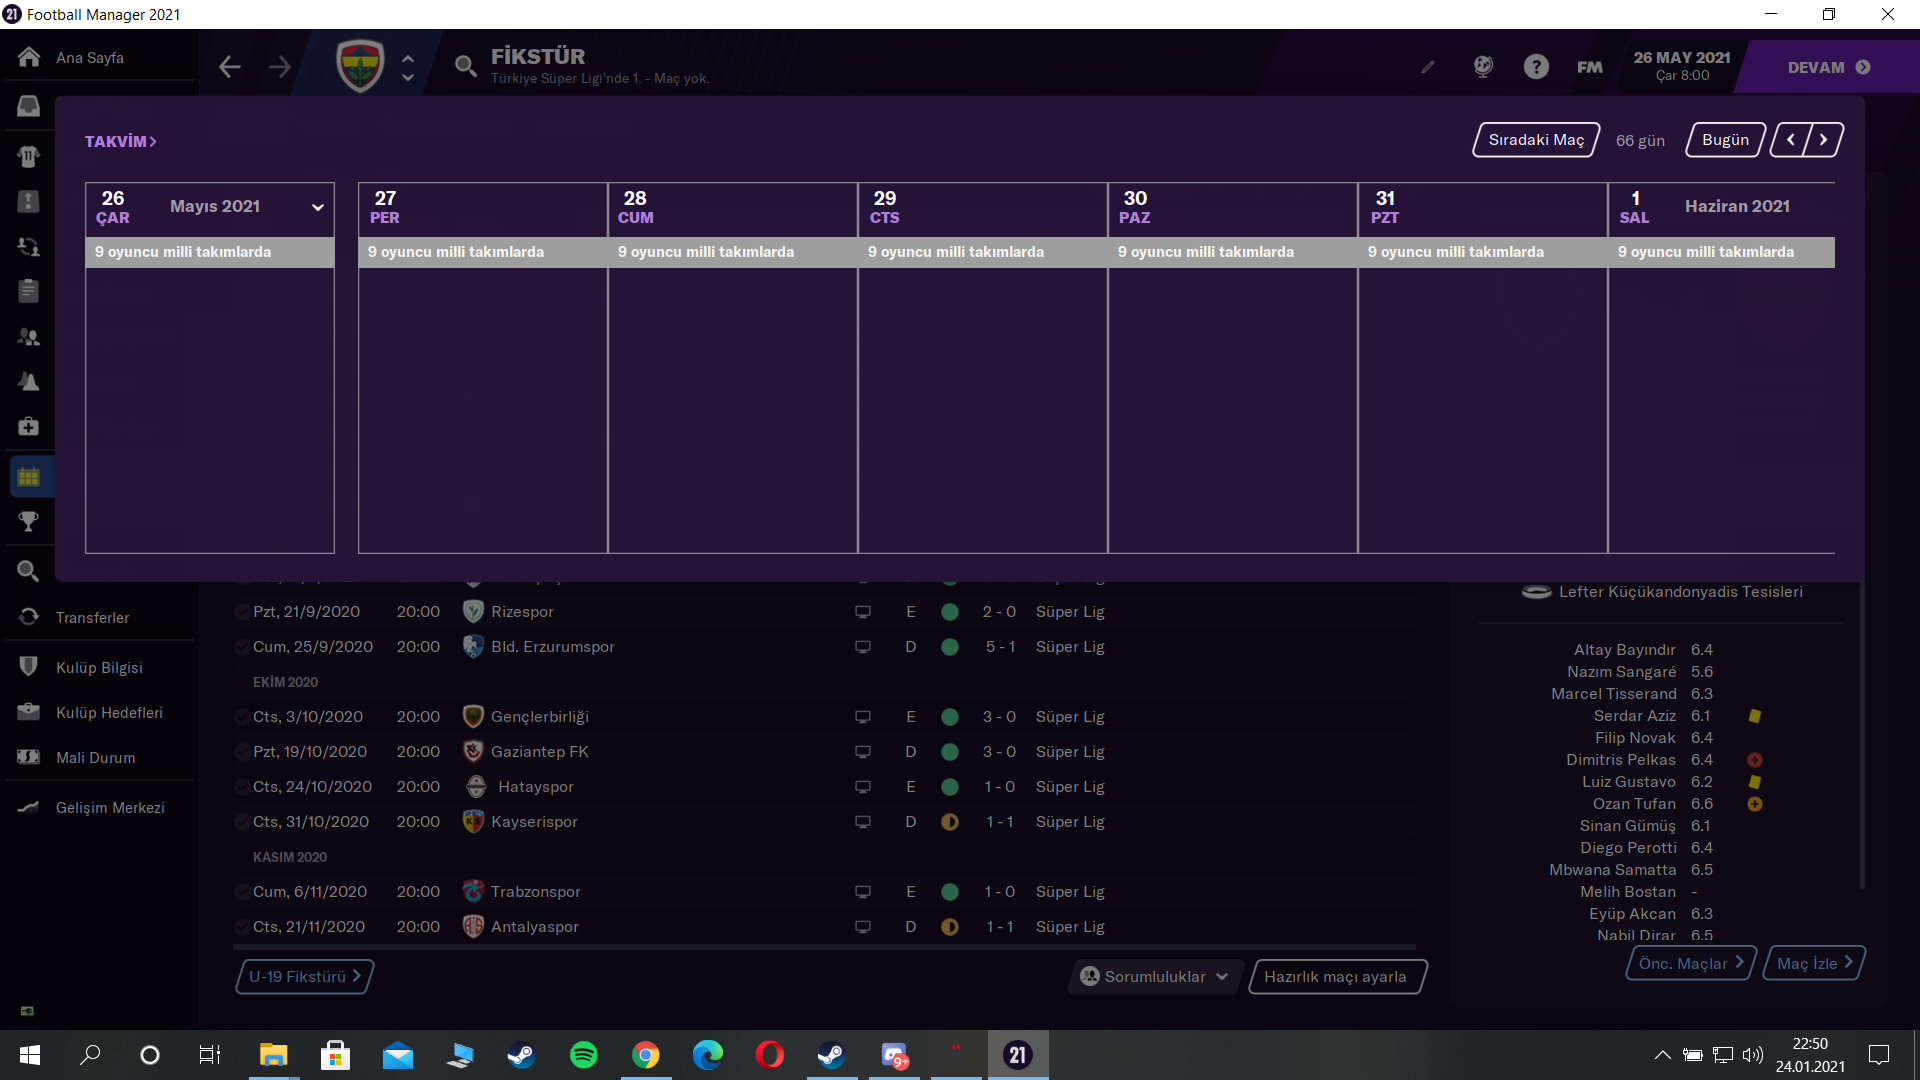
Task: Go to next calendar week arrow
Action: [x=1824, y=140]
